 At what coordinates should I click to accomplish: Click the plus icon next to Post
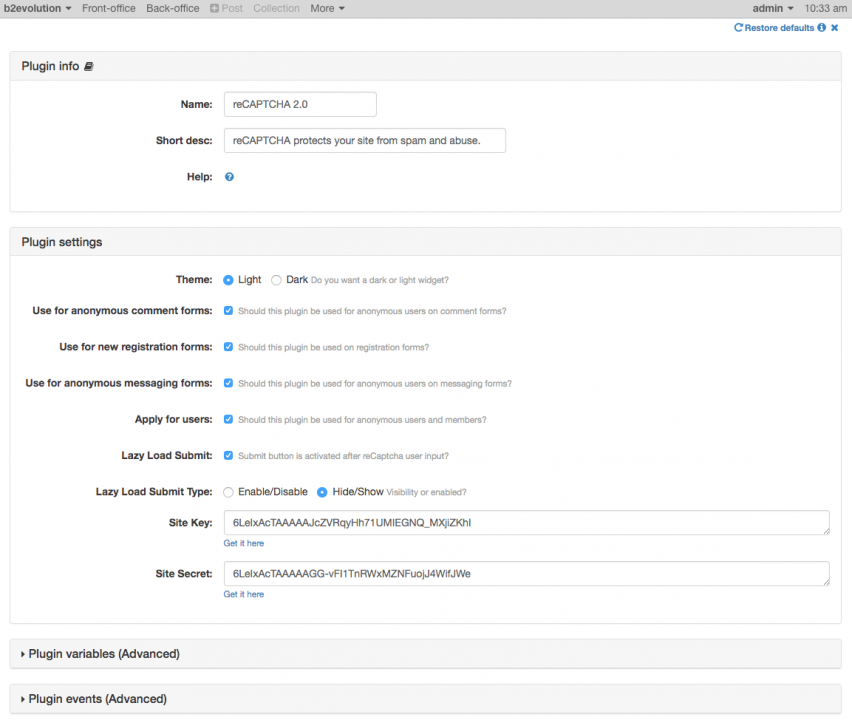(215, 8)
